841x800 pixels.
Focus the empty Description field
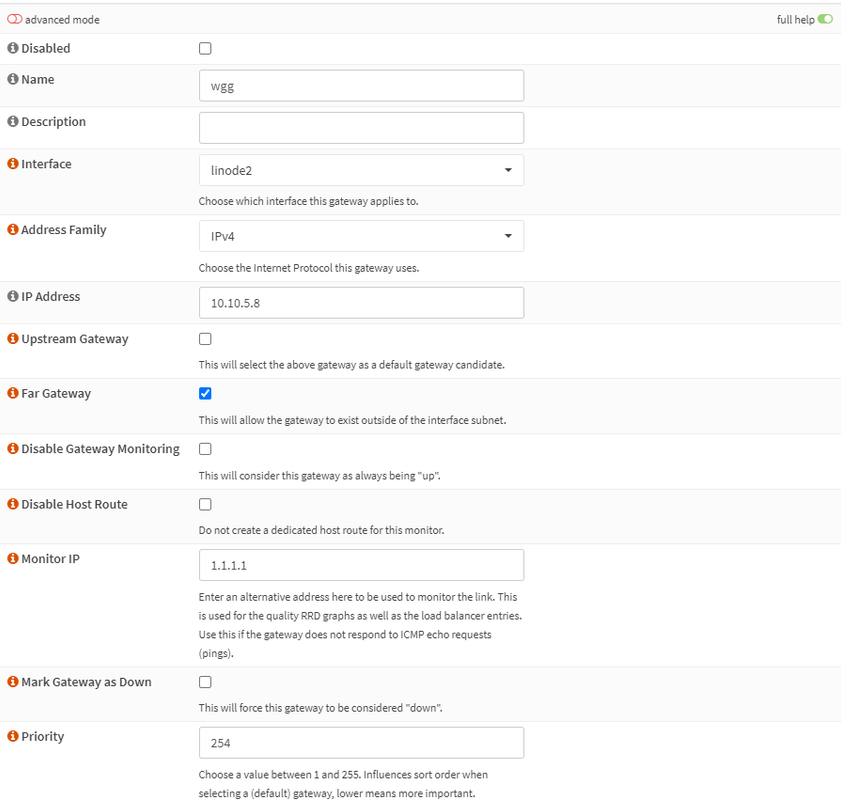(x=362, y=128)
